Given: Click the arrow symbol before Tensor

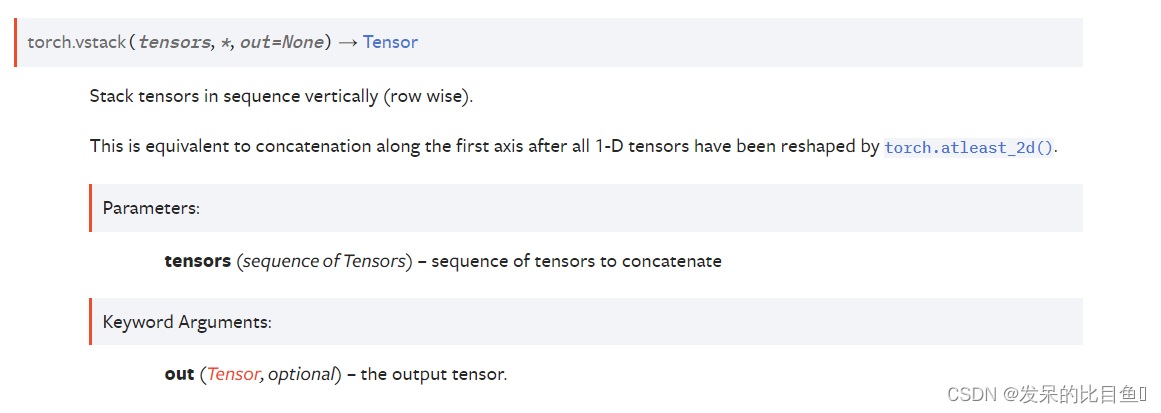Looking at the screenshot, I should click(348, 42).
